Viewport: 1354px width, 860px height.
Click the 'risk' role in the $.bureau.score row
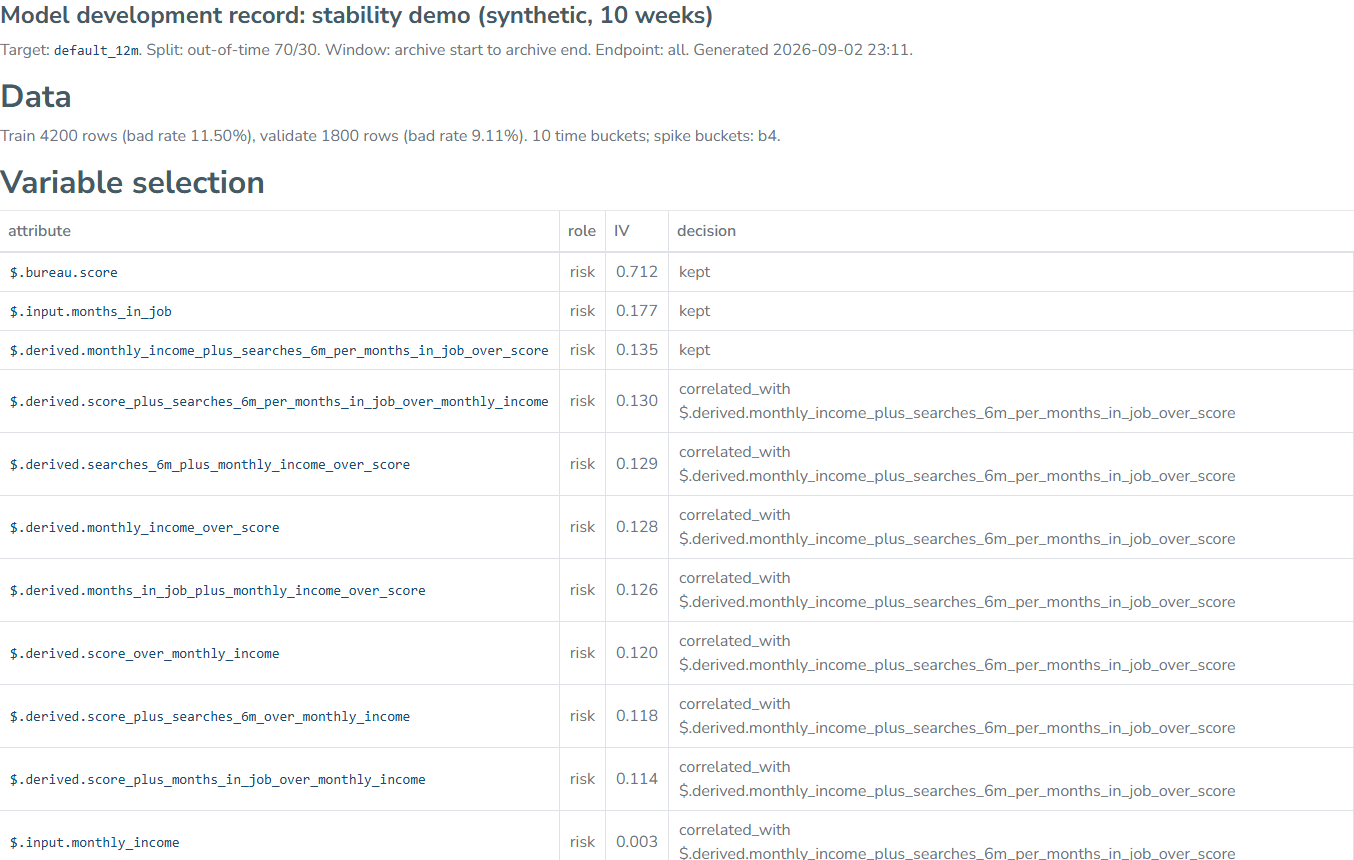click(583, 272)
